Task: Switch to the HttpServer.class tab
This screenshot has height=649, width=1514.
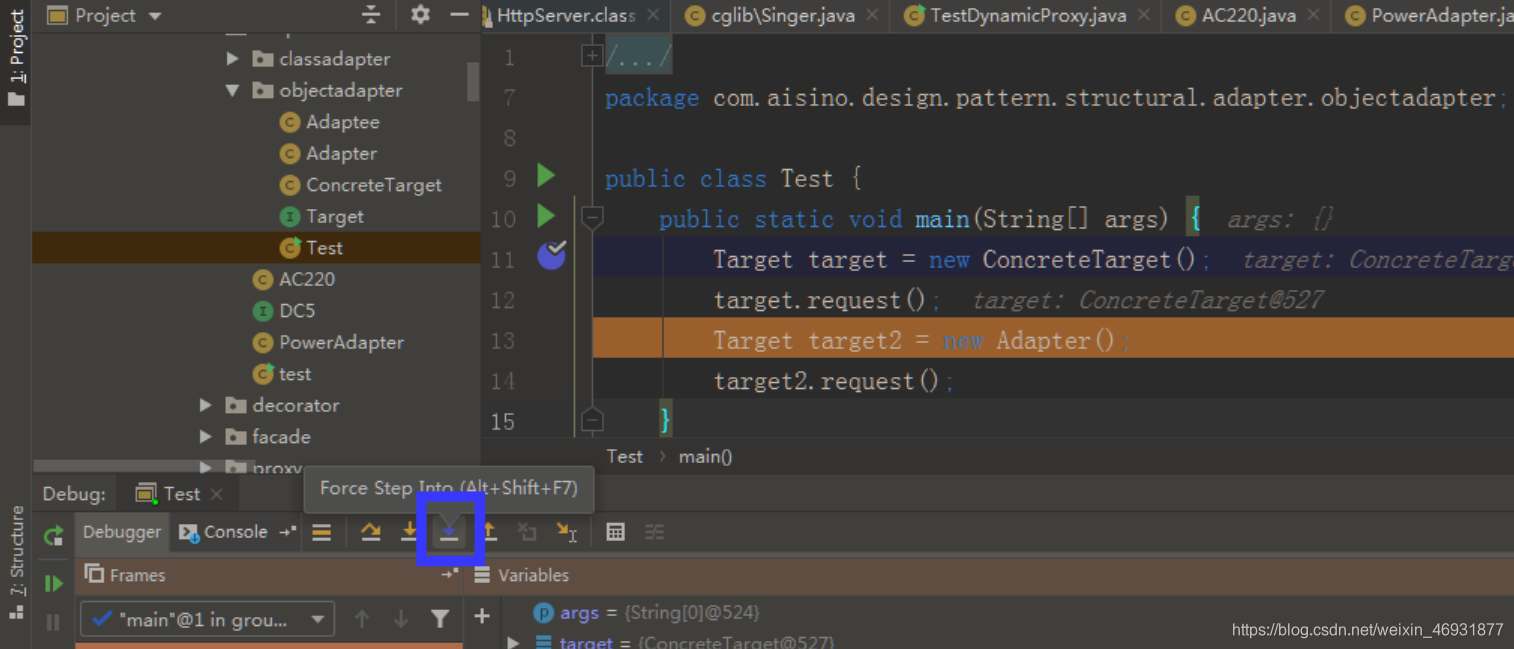Action: pyautogui.click(x=571, y=15)
